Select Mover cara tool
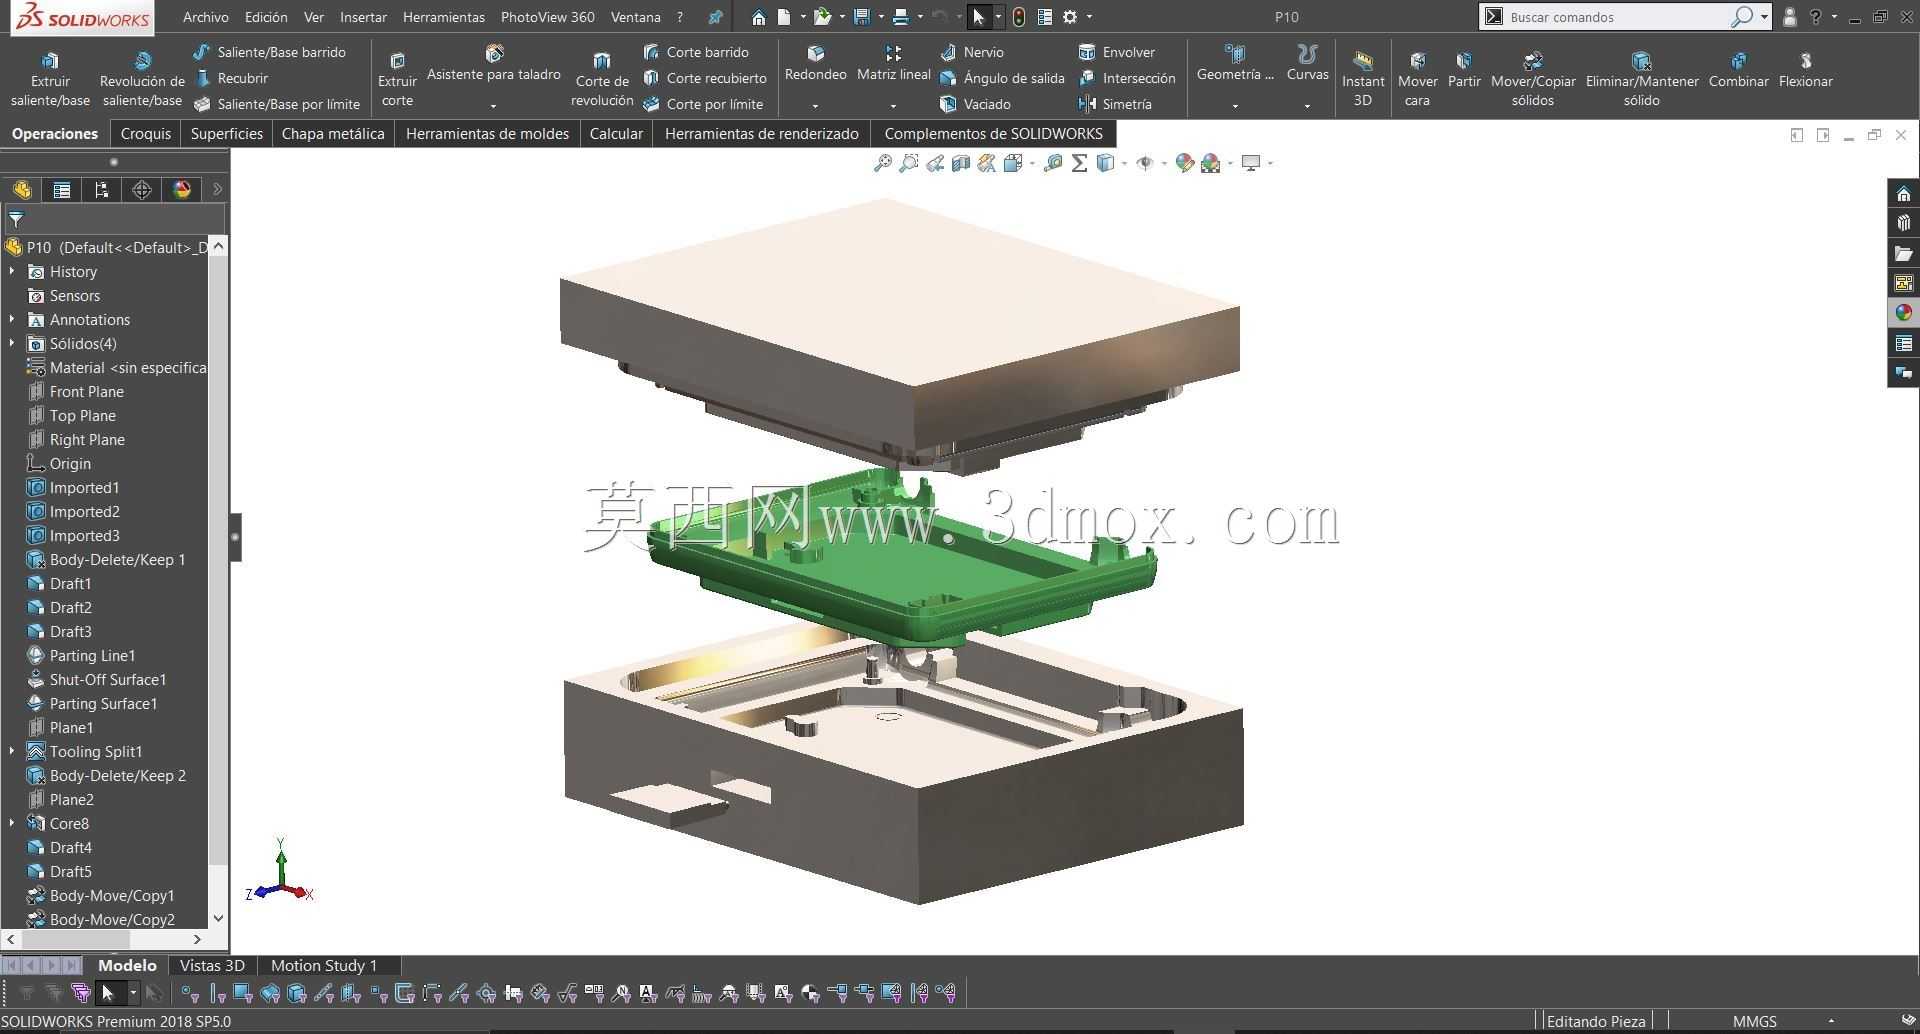Viewport: 1920px width, 1034px height. [1417, 78]
